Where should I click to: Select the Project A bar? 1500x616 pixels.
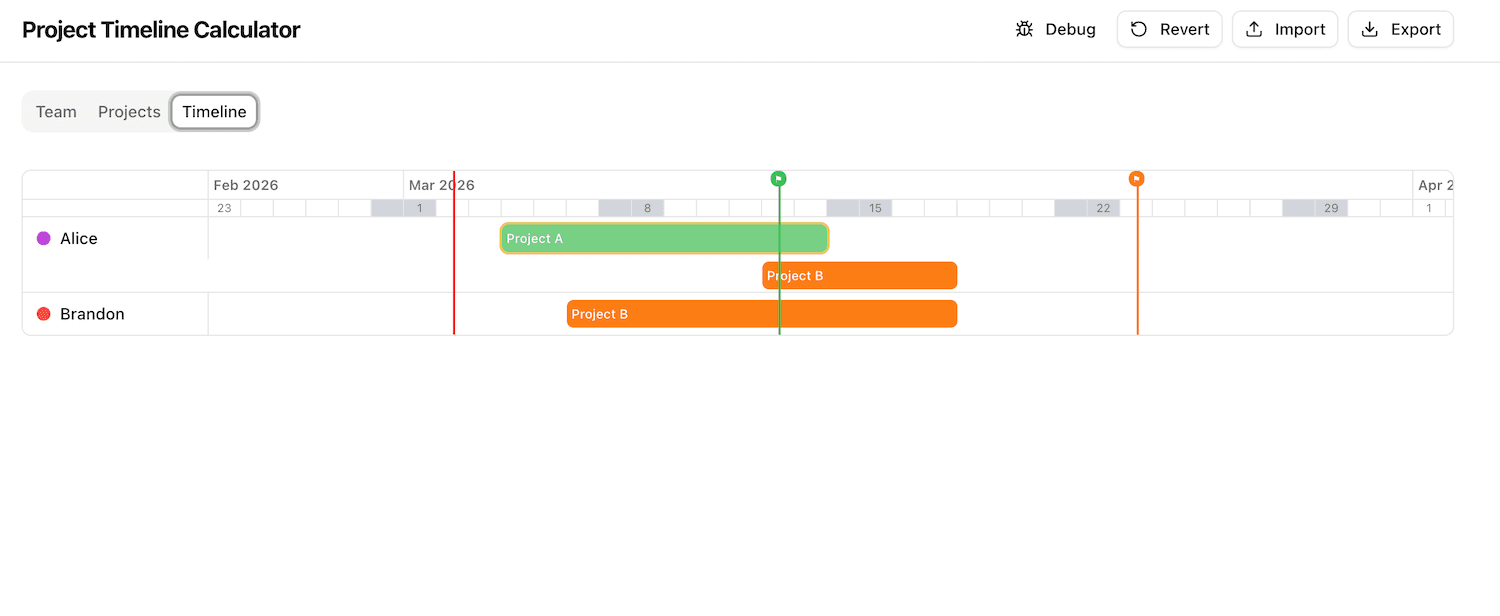point(664,238)
